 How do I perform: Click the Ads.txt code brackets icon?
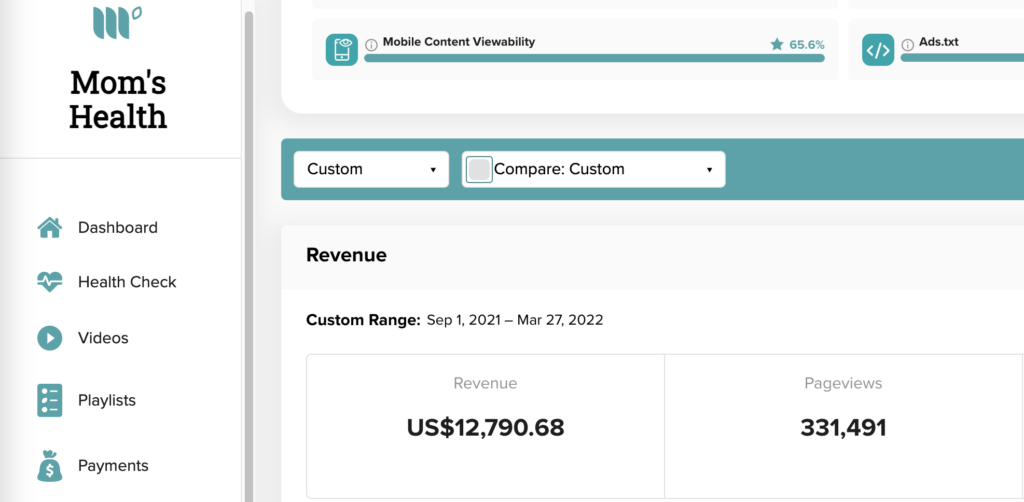[878, 50]
